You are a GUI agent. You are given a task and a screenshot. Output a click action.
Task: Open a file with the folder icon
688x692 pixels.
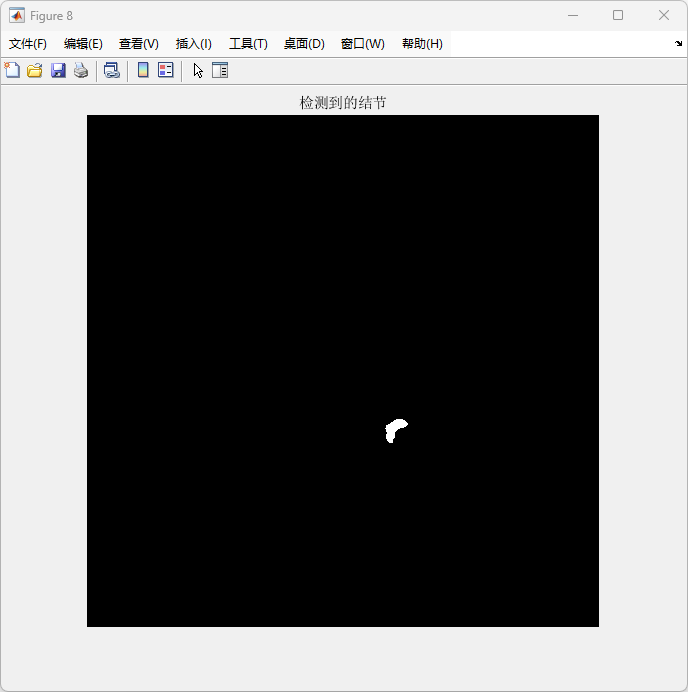35,70
